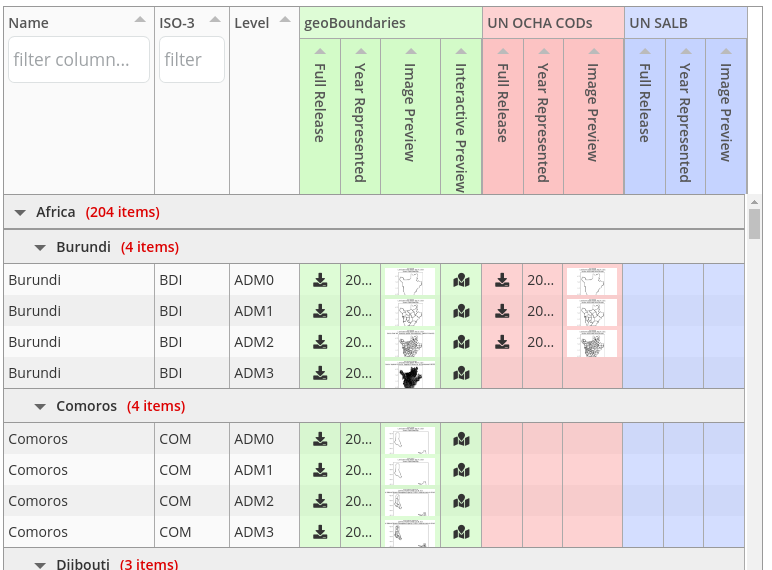Open interactive map preview for Burundi ADM1
Image resolution: width=772 pixels, height=570 pixels.
click(461, 311)
